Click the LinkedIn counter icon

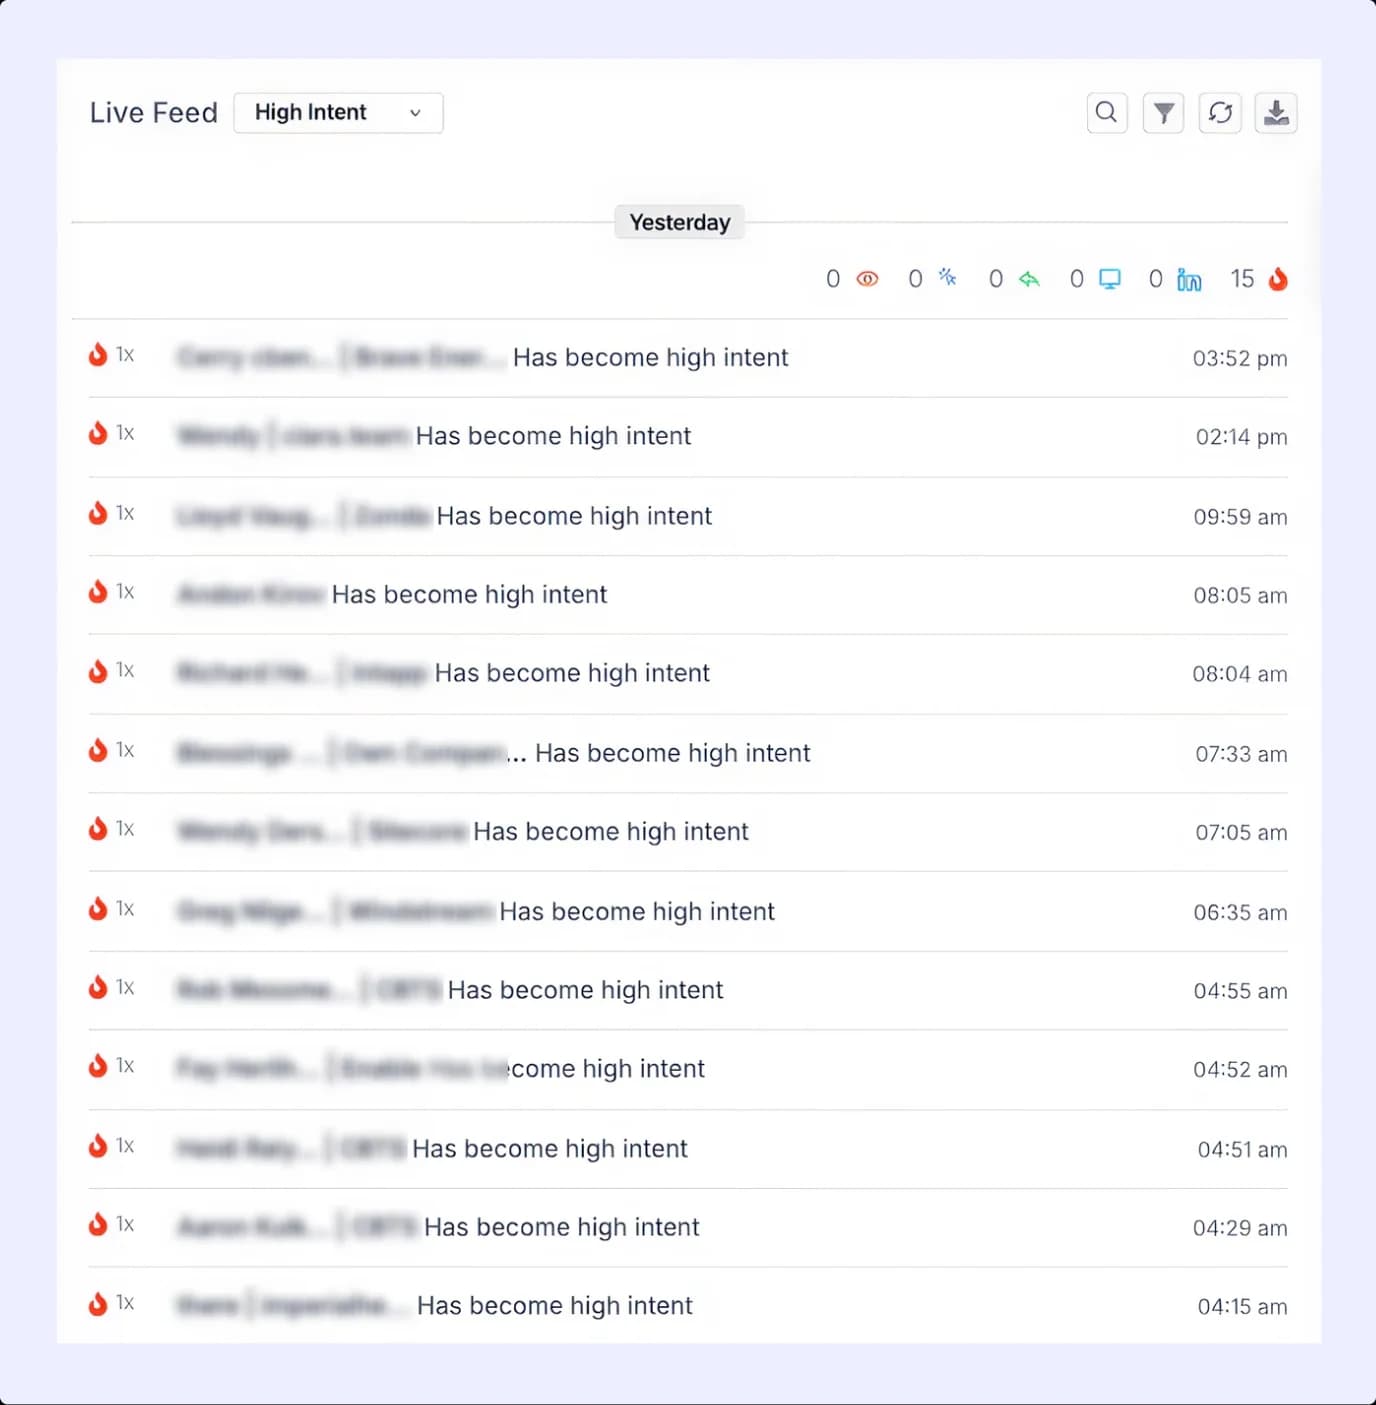click(x=1189, y=280)
